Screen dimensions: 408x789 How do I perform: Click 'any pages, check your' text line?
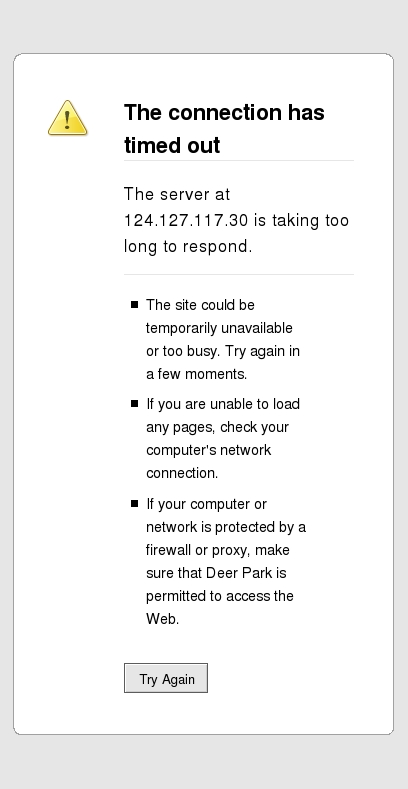(217, 427)
